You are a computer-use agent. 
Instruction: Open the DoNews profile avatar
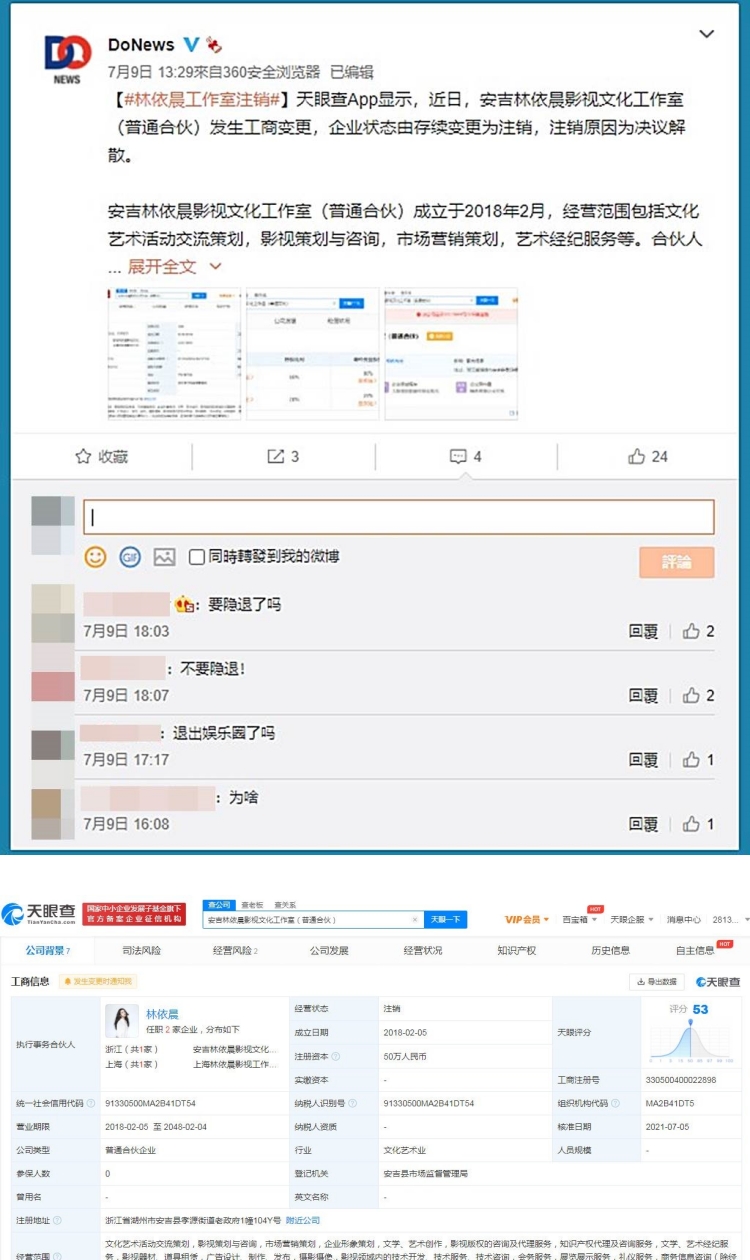point(67,61)
